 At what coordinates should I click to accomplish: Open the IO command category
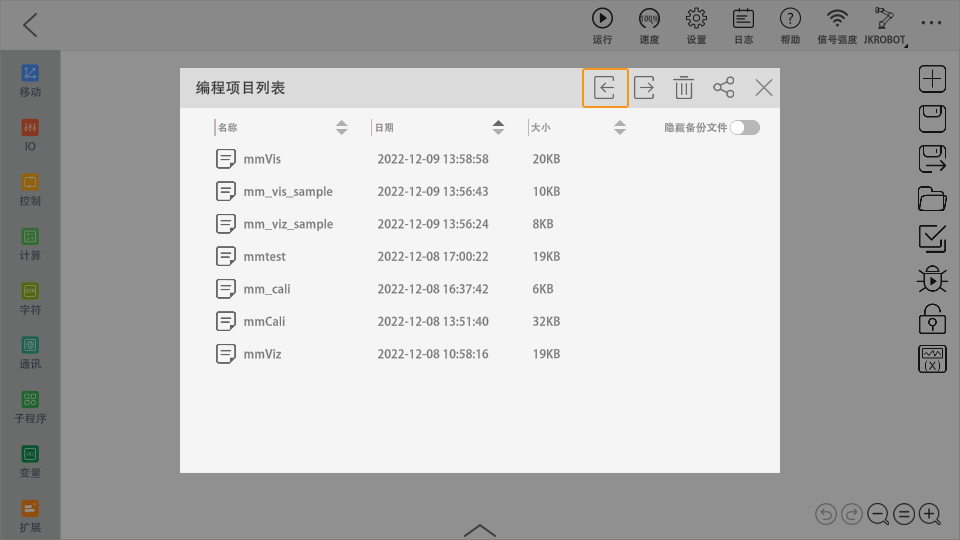(x=30, y=135)
